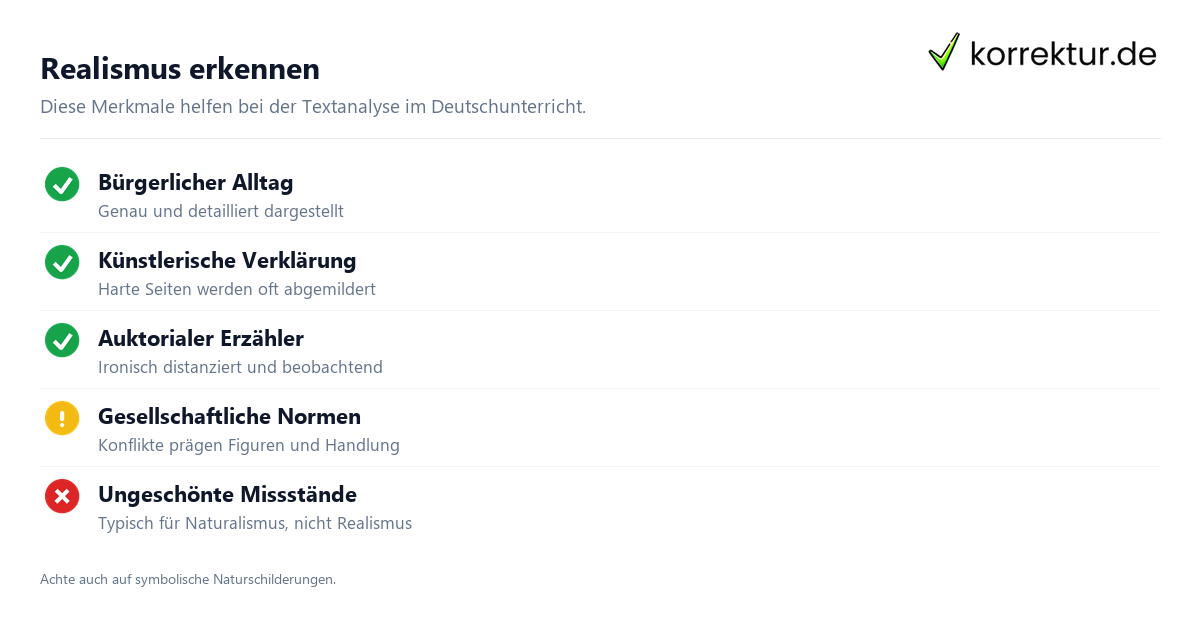Select the Bürgerlicher Alltag heading
The image size is (1200, 630).
[x=196, y=183]
